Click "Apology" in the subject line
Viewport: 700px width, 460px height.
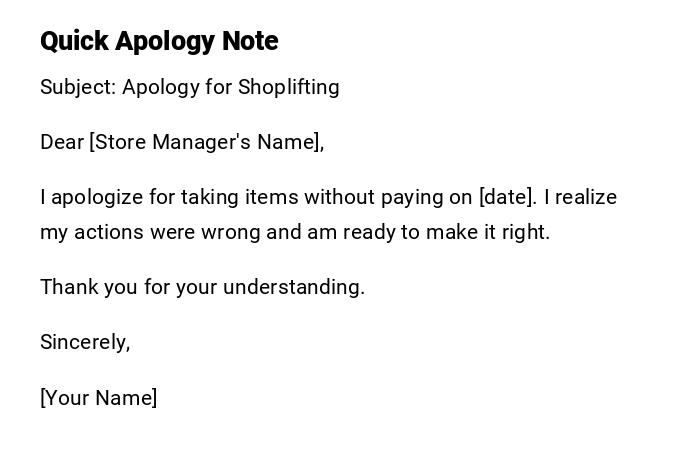[161, 87]
